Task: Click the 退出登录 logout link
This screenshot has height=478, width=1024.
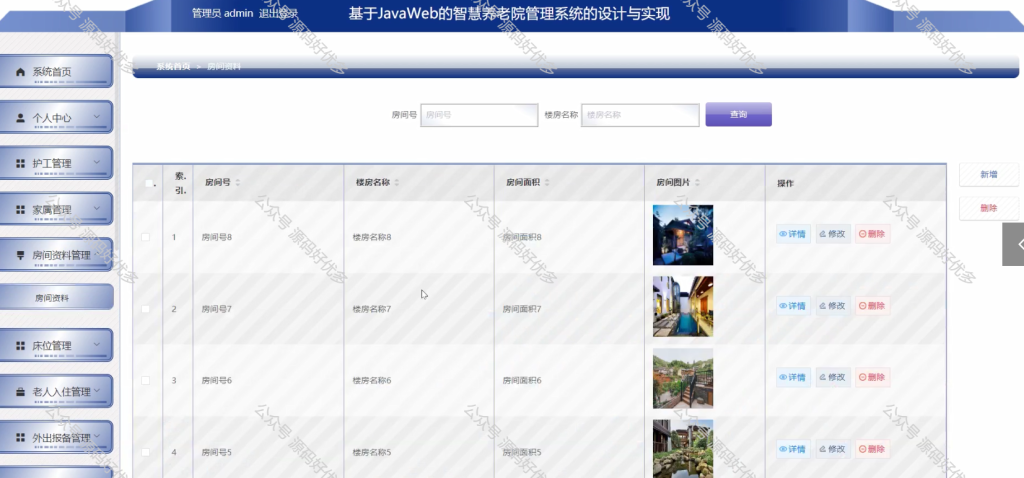Action: [278, 13]
